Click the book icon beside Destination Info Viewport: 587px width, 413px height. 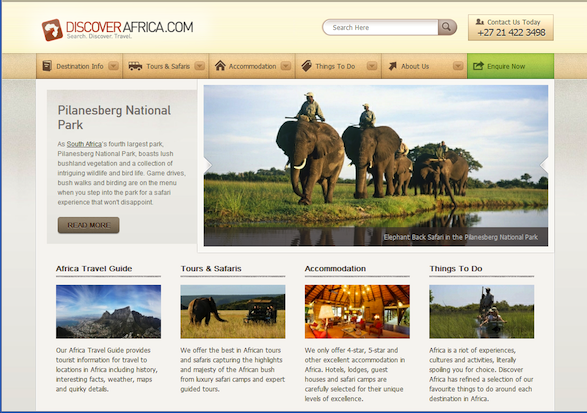(47, 66)
